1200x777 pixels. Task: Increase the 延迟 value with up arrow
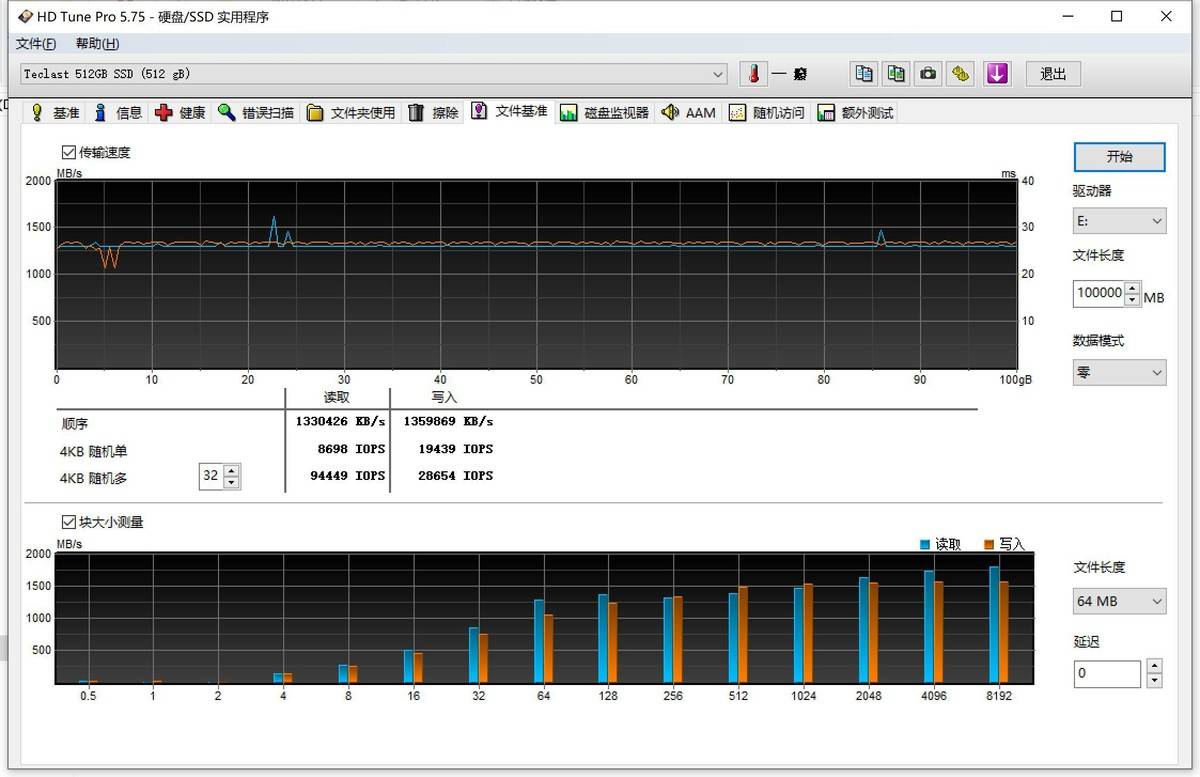(1154, 666)
